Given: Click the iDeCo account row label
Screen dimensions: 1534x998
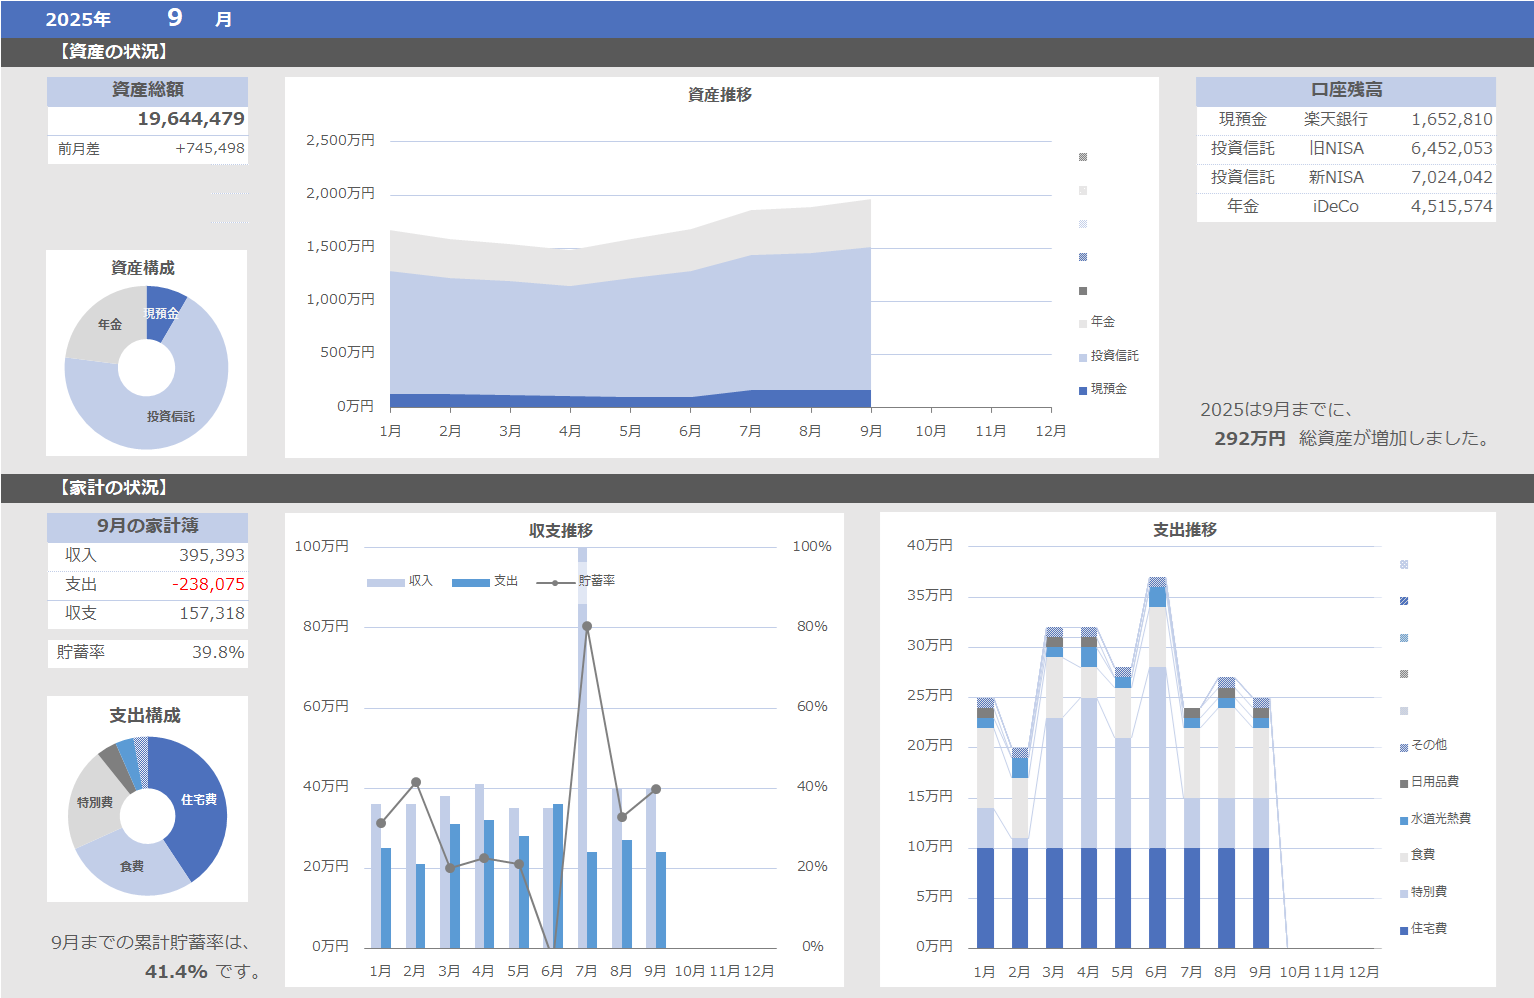Looking at the screenshot, I should point(1335,206).
